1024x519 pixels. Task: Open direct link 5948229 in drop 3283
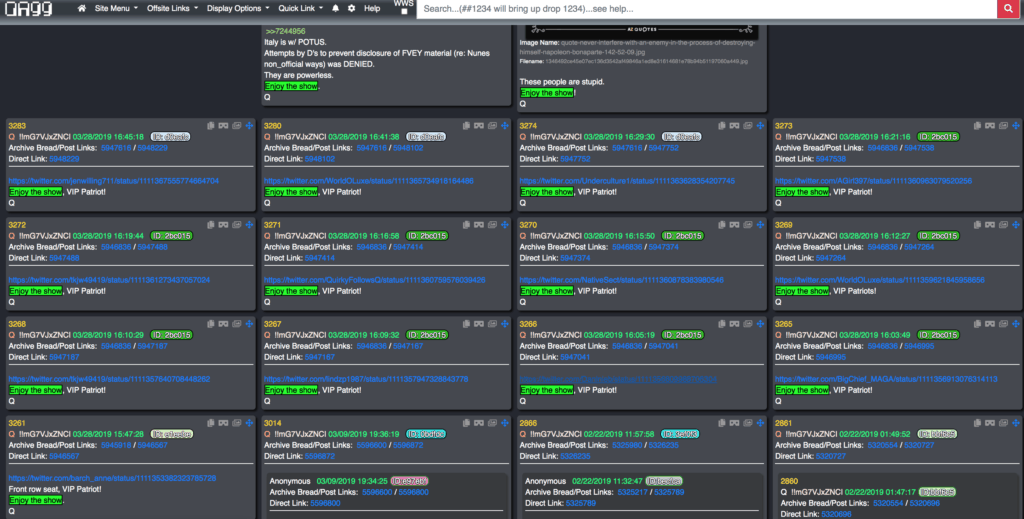(64, 158)
